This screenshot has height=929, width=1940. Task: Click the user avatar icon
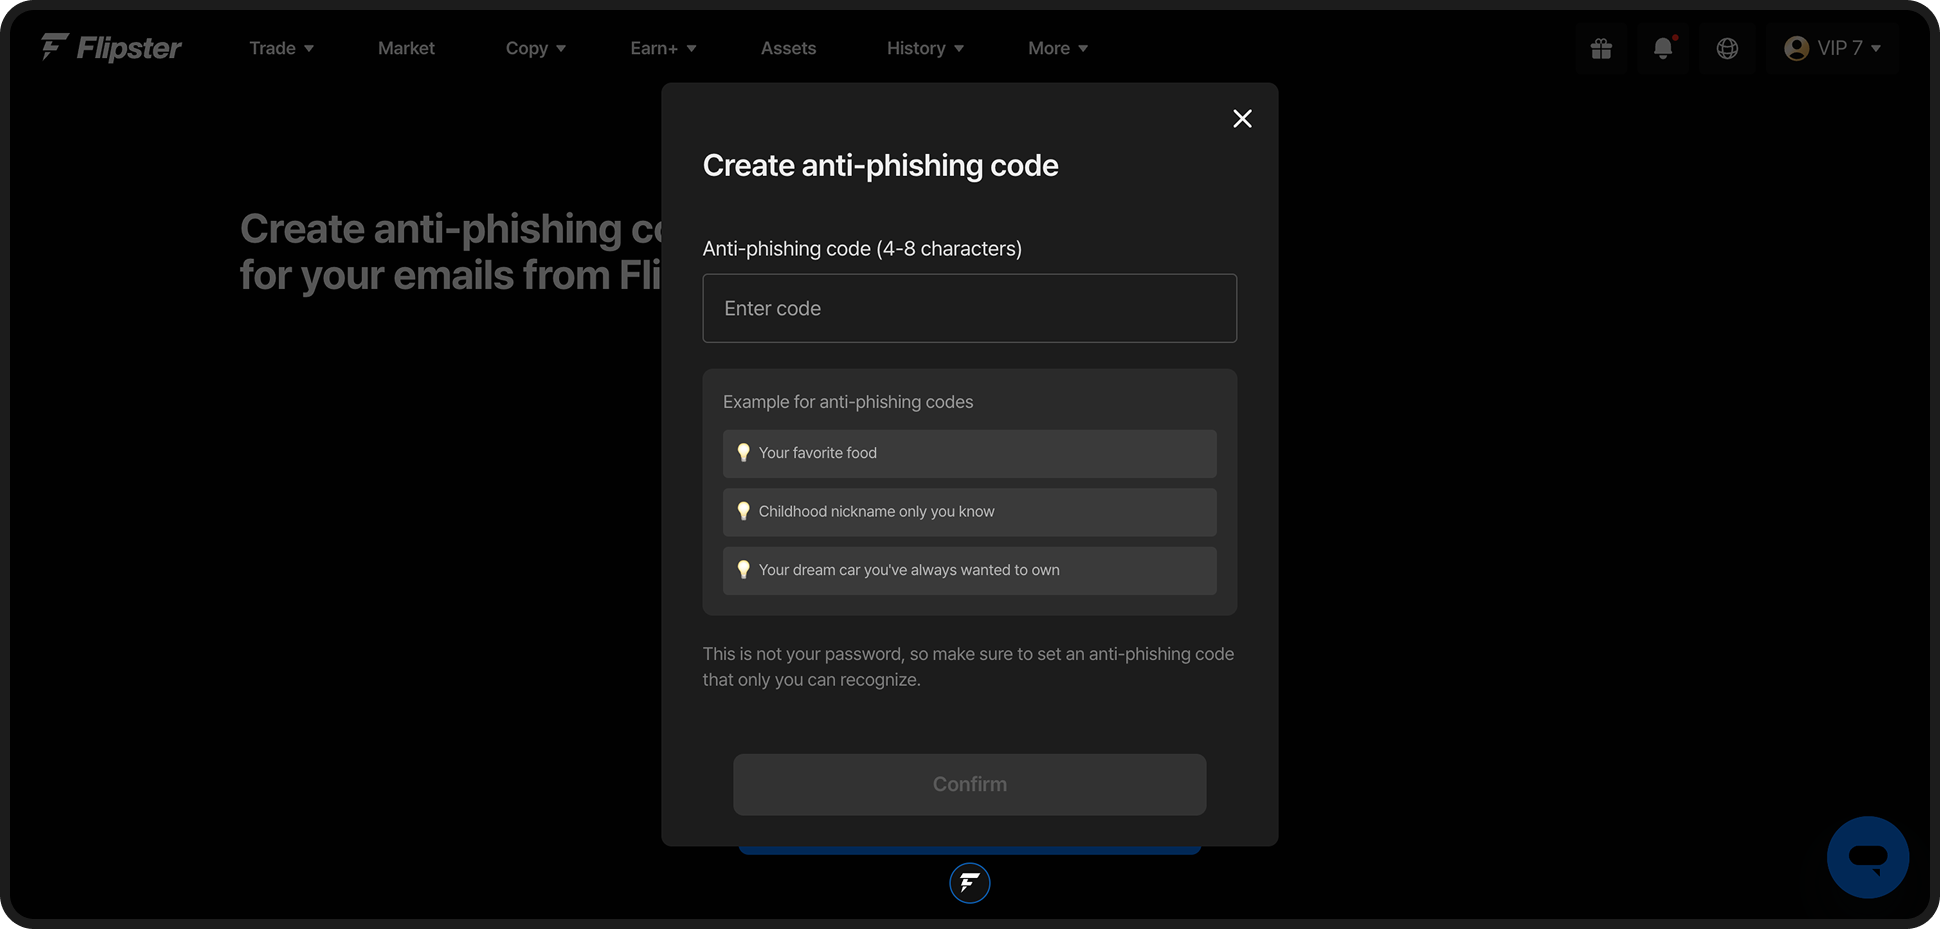[1796, 48]
